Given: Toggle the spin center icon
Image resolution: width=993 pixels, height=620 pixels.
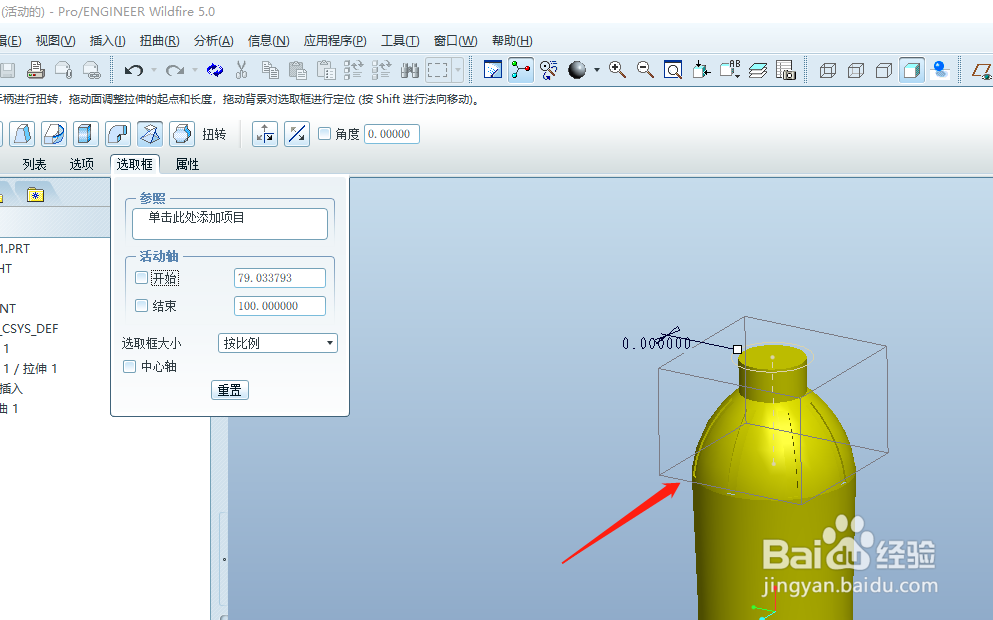Looking at the screenshot, I should (x=521, y=70).
